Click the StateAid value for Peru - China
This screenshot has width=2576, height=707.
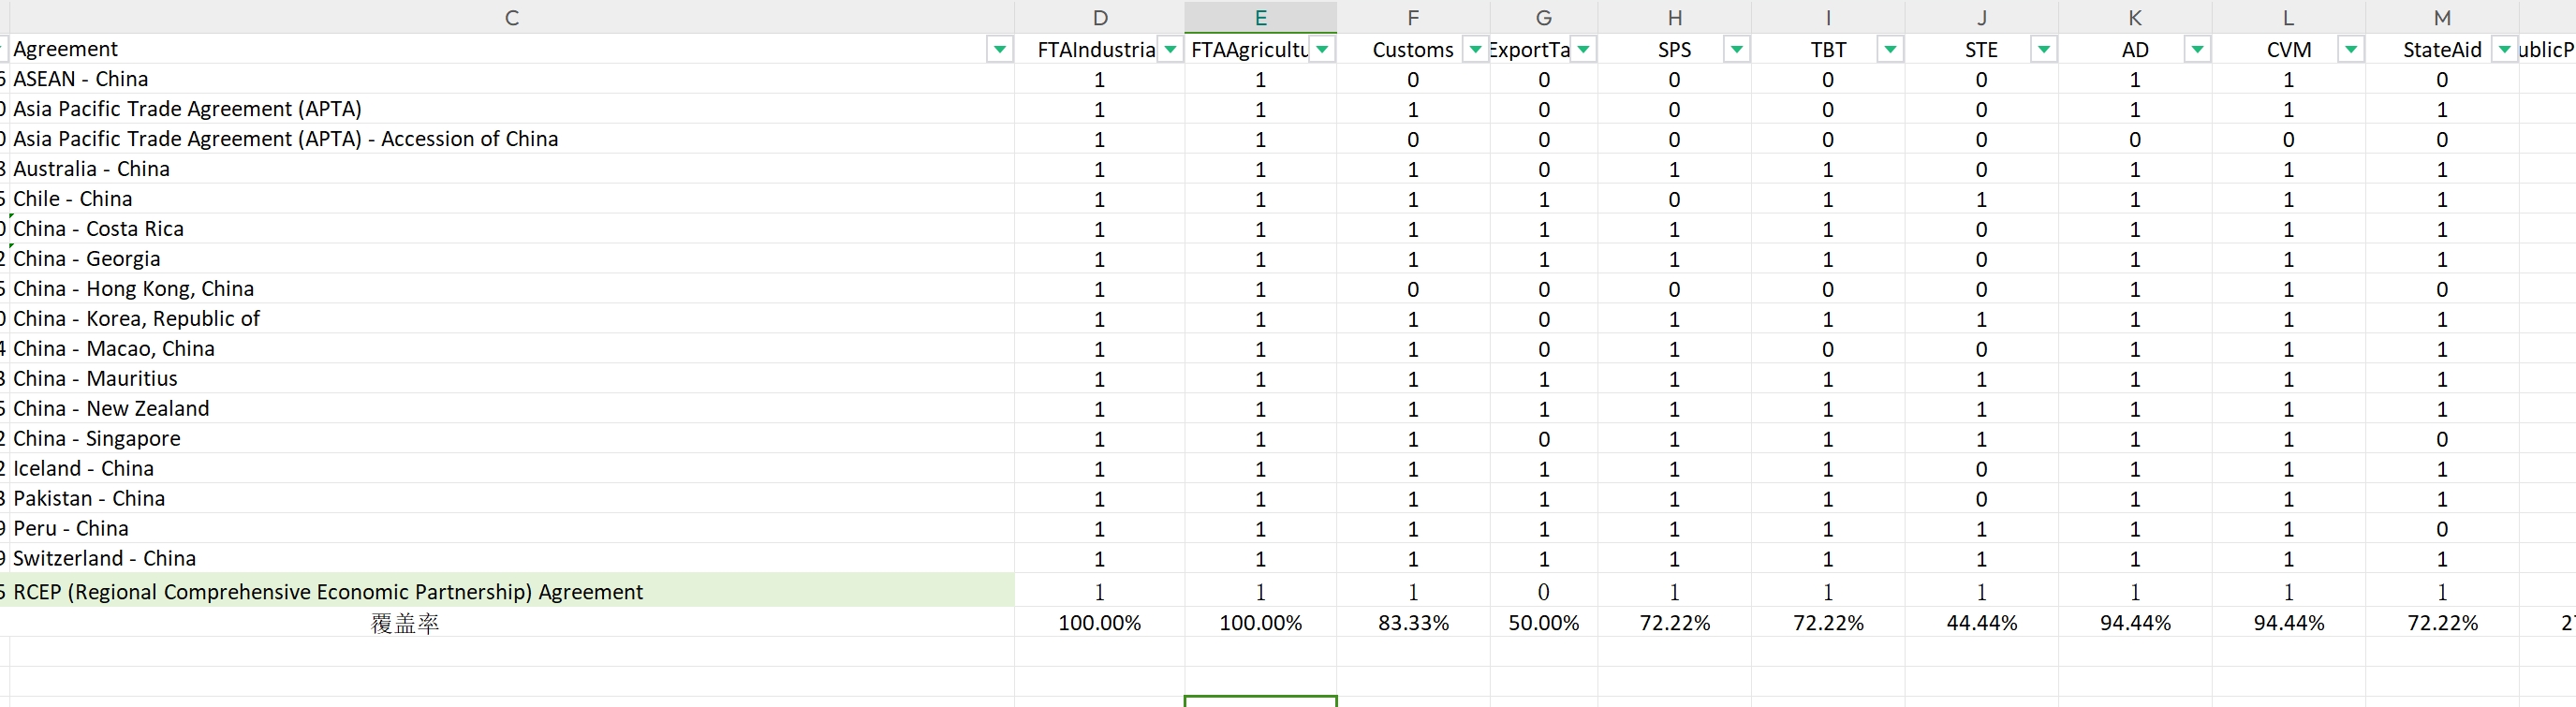pos(2442,529)
